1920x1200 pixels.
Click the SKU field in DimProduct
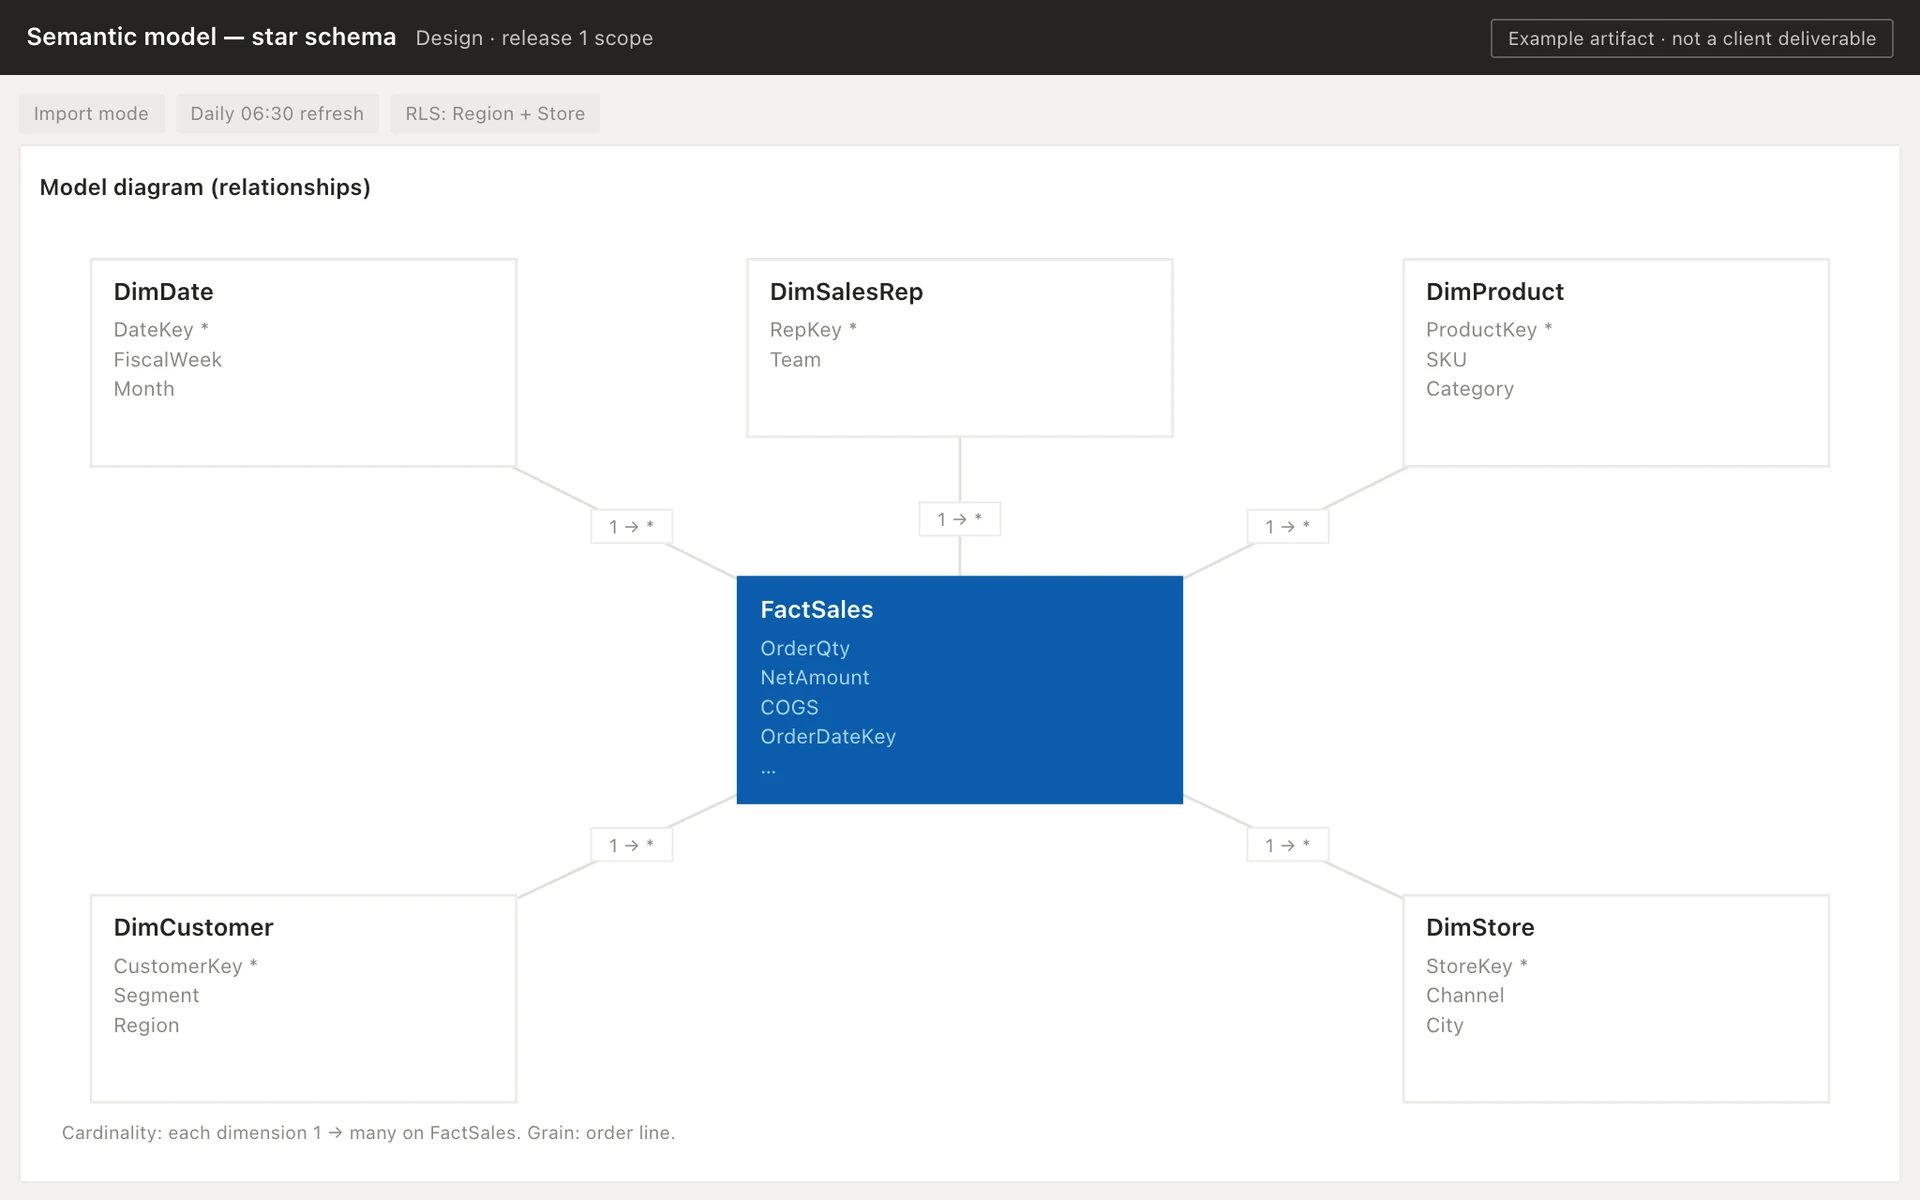[1446, 359]
